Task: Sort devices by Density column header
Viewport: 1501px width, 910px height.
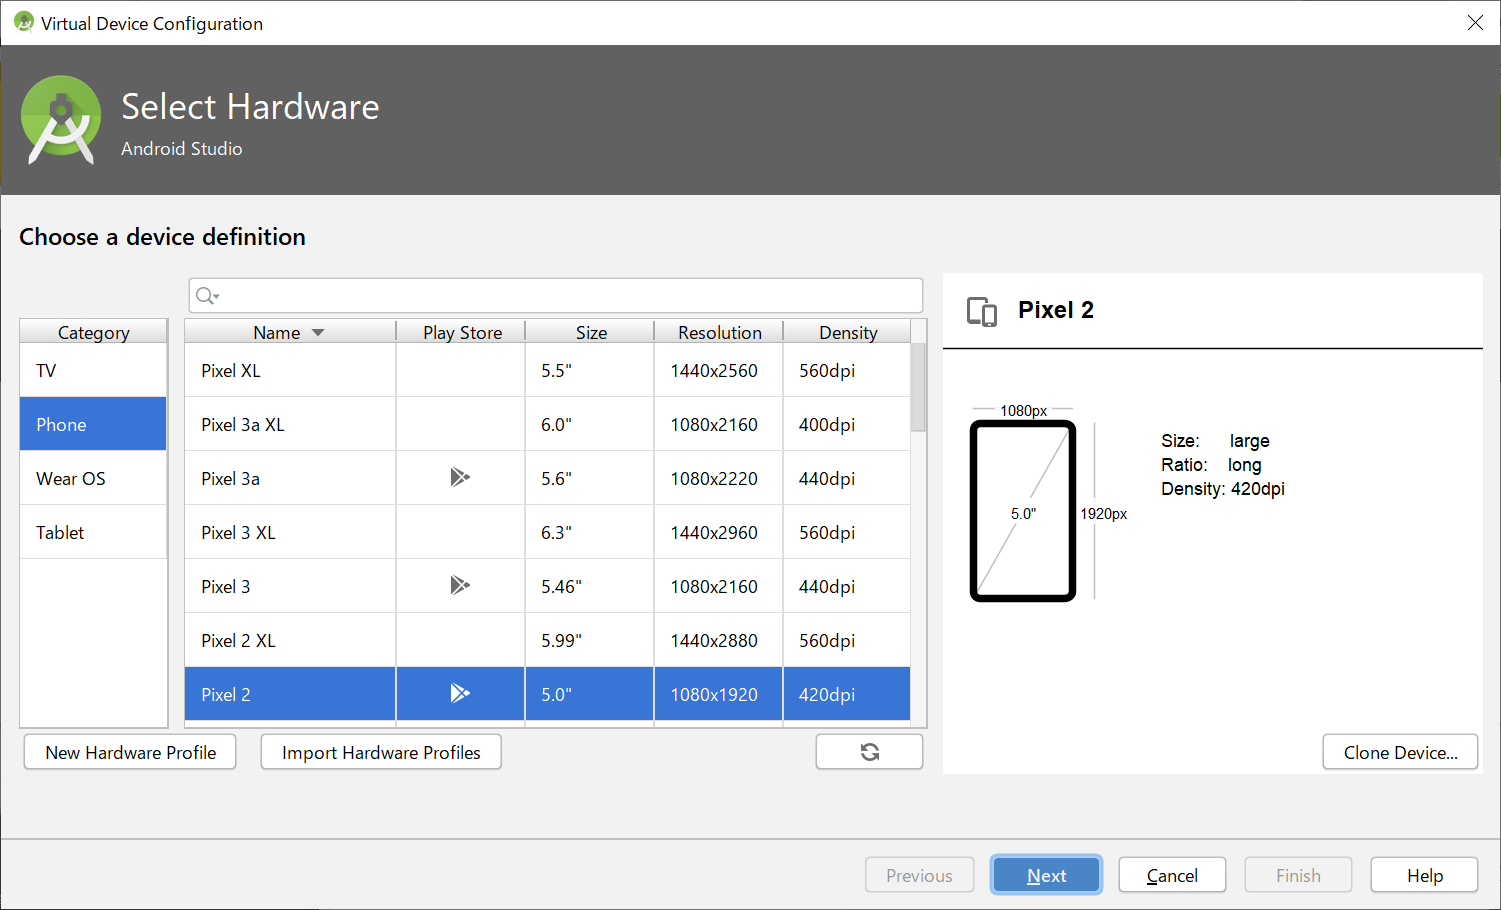Action: coord(847,333)
